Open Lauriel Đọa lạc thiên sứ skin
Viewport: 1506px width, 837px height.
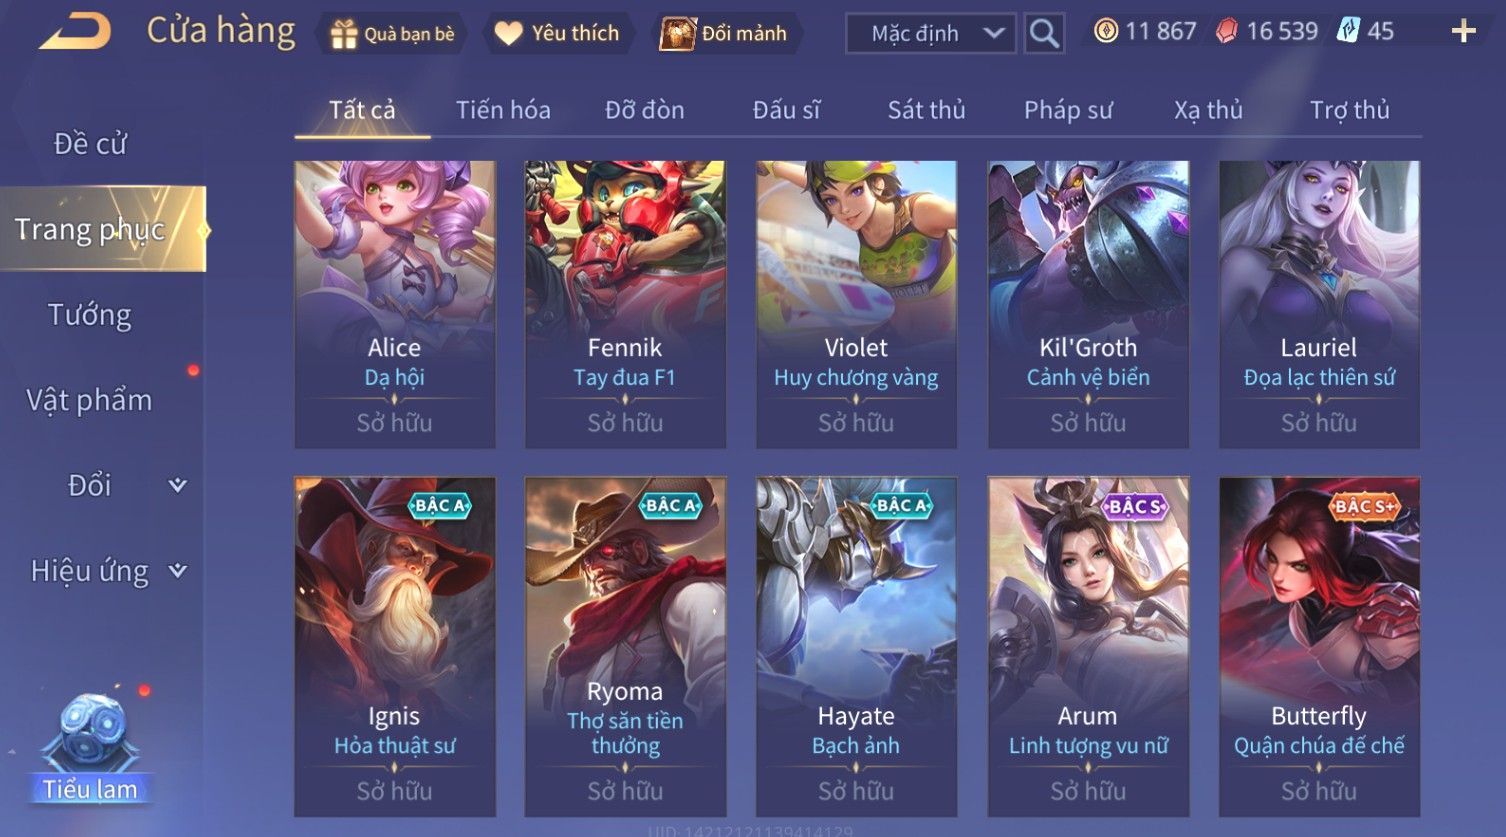pos(1319,304)
